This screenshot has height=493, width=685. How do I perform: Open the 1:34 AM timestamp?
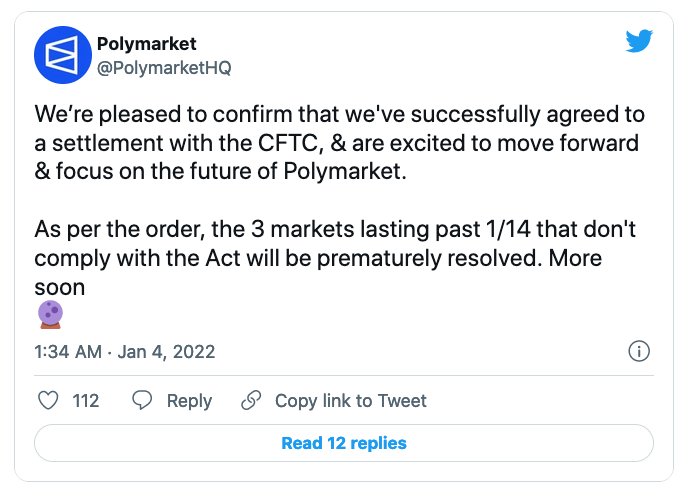(68, 352)
